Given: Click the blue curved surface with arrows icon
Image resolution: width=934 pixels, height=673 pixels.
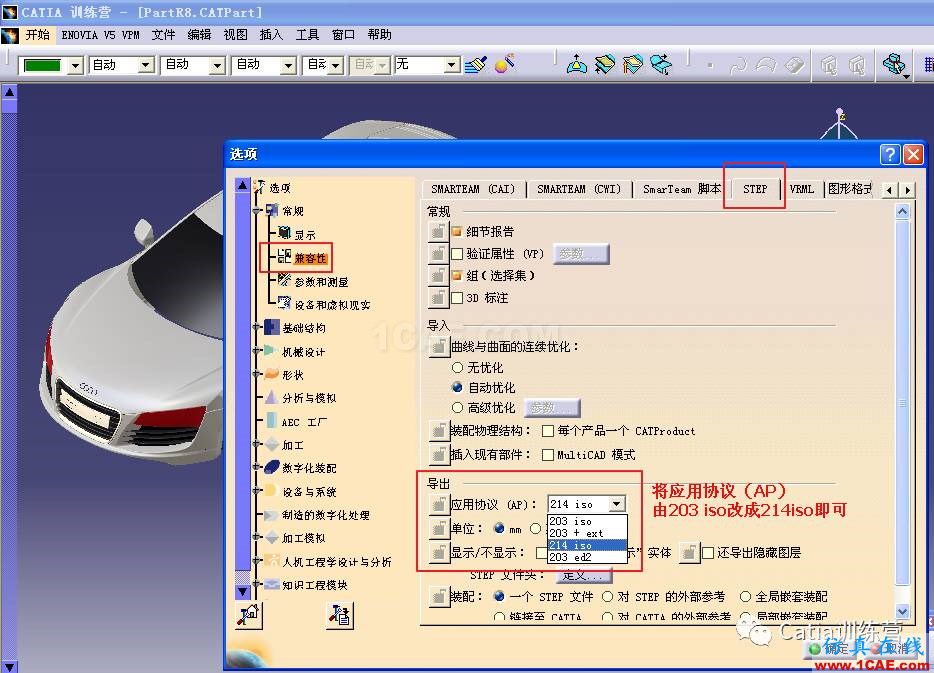Looking at the screenshot, I should tap(661, 64).
